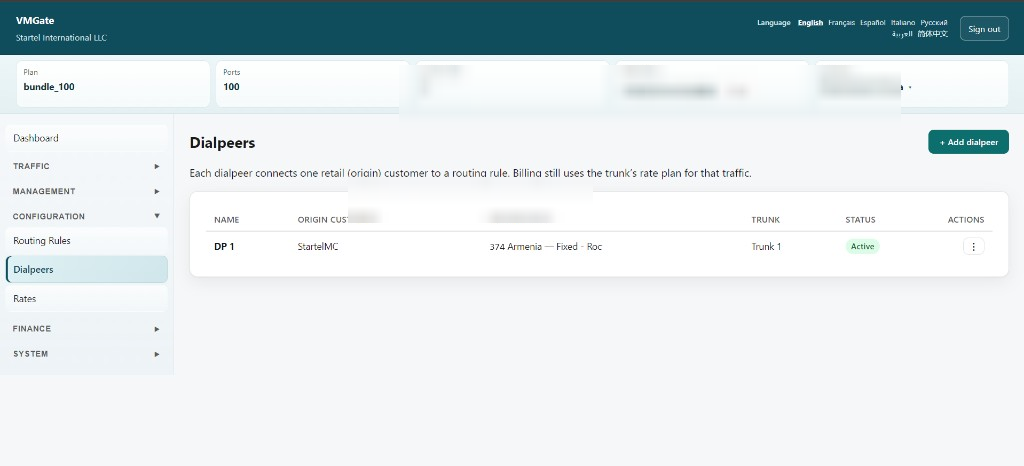Click the Active status badge
The width and height of the screenshot is (1024, 466).
pyautogui.click(x=862, y=246)
